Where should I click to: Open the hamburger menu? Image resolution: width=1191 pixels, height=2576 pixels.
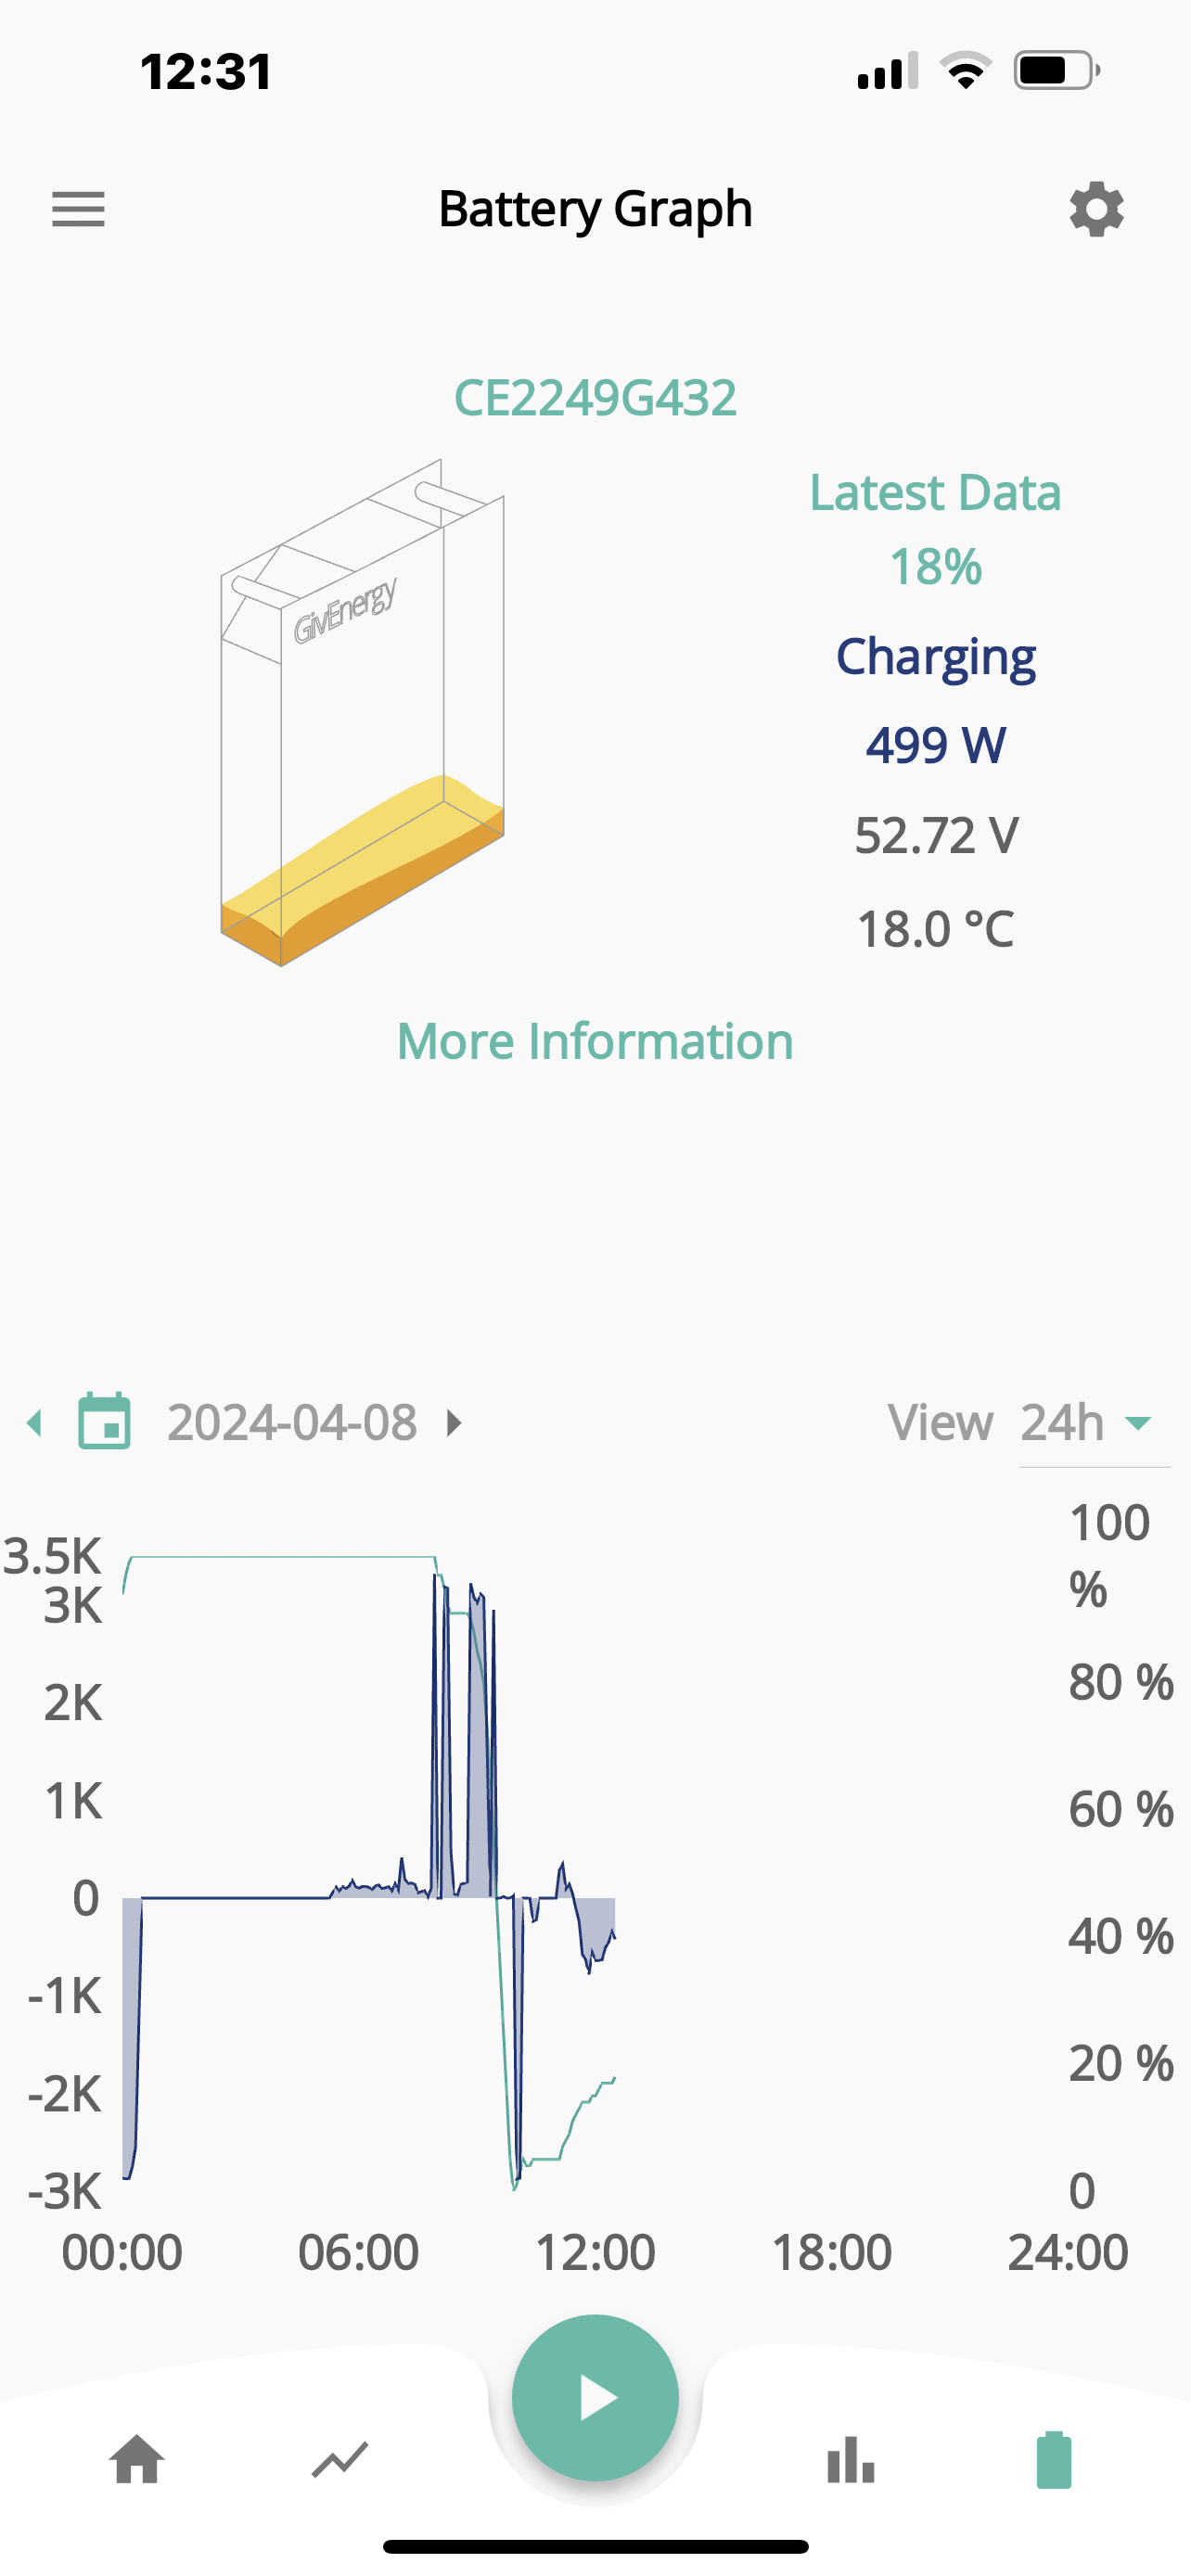(78, 209)
